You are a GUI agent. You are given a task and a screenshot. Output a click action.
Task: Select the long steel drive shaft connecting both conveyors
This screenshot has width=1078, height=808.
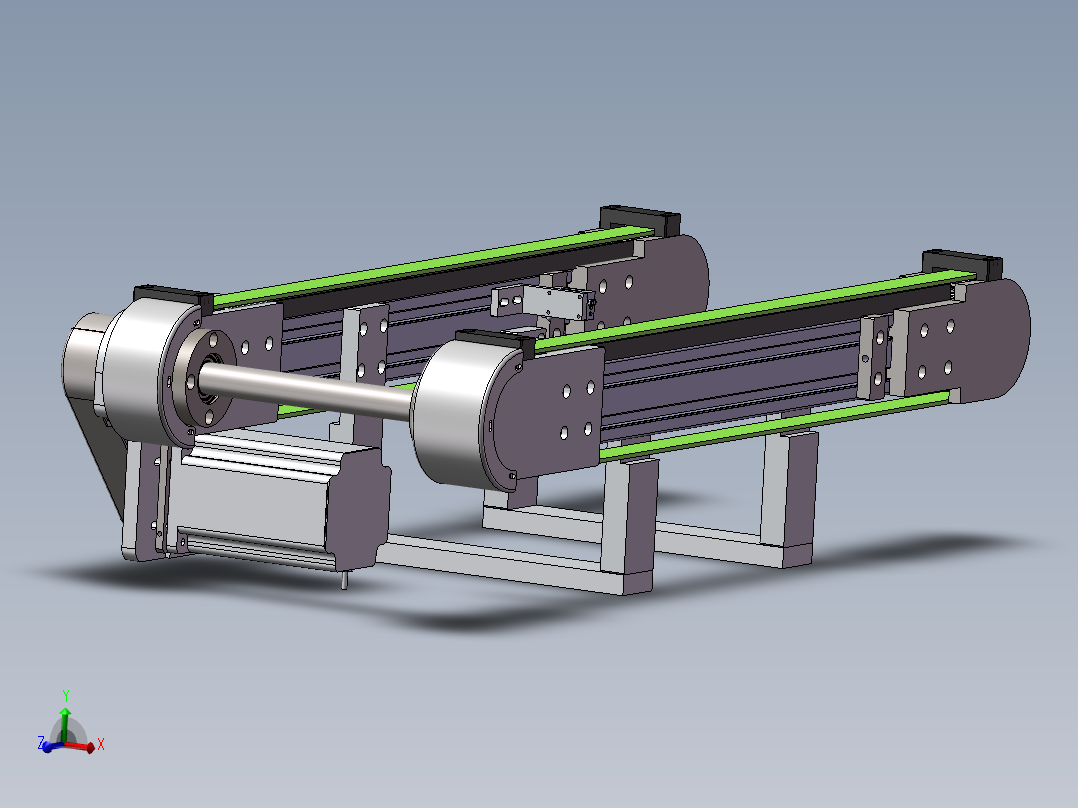coord(308,390)
